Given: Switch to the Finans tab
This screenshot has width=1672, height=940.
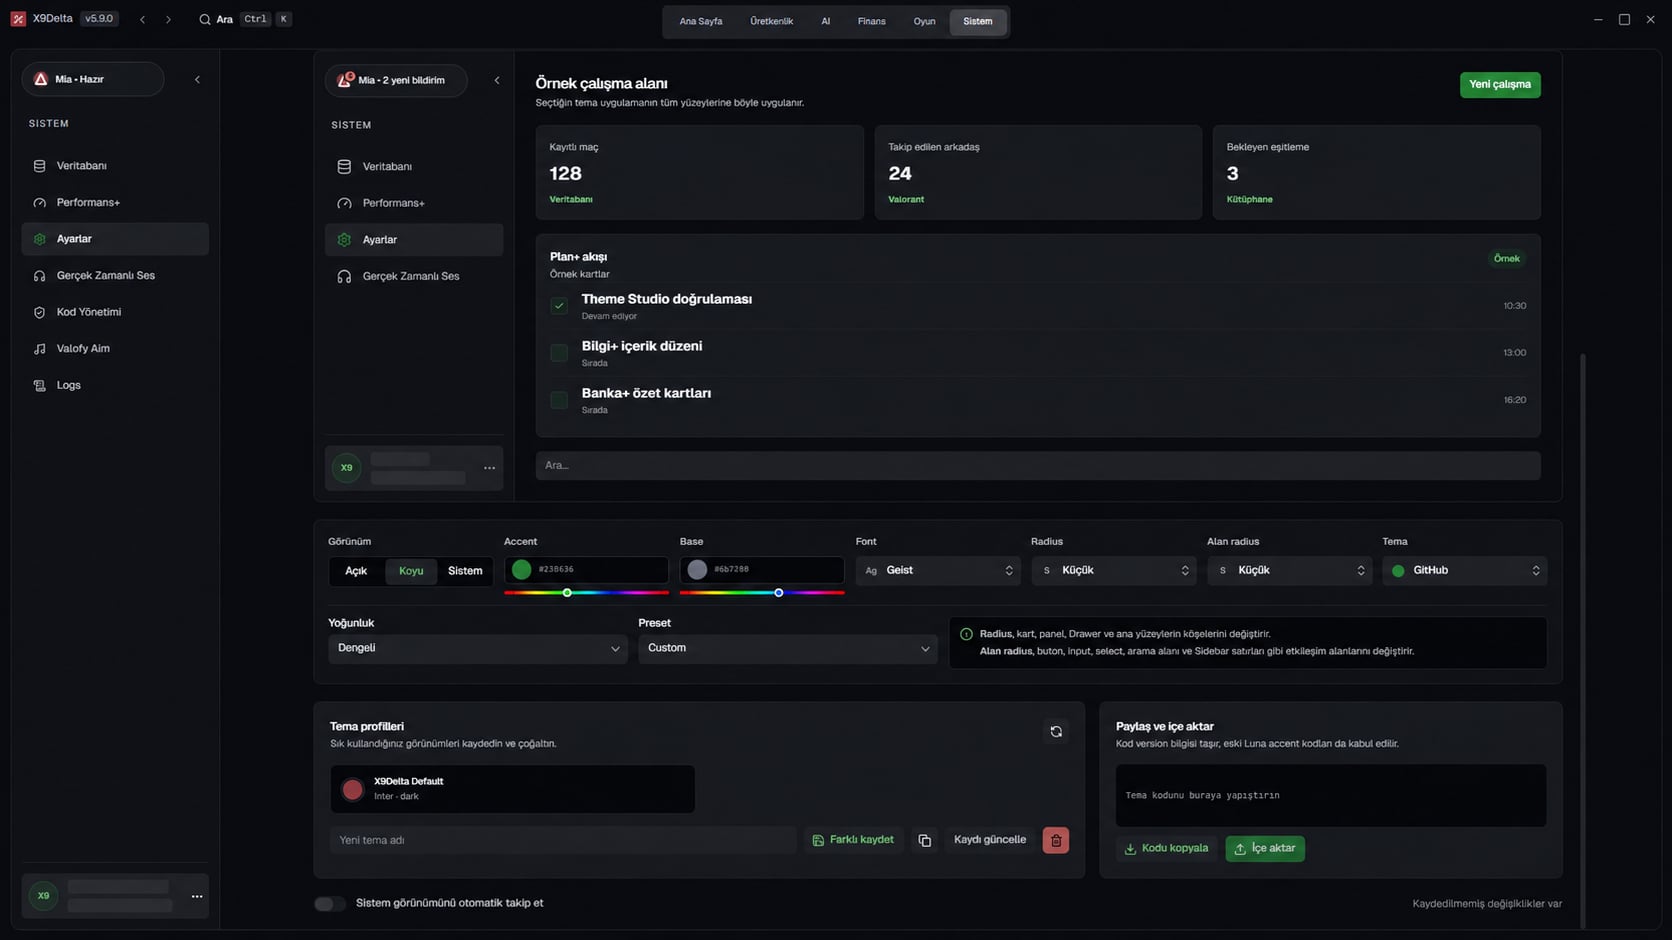Looking at the screenshot, I should pos(871,21).
